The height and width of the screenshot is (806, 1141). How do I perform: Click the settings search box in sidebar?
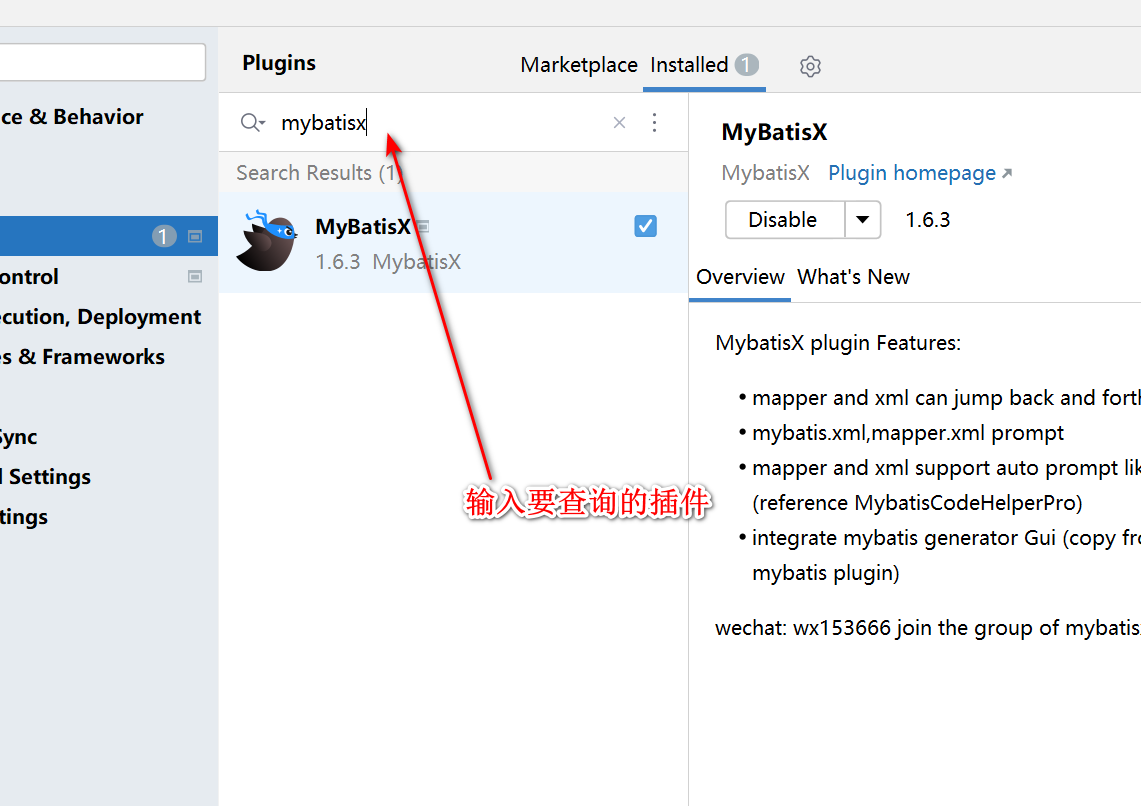tap(103, 62)
